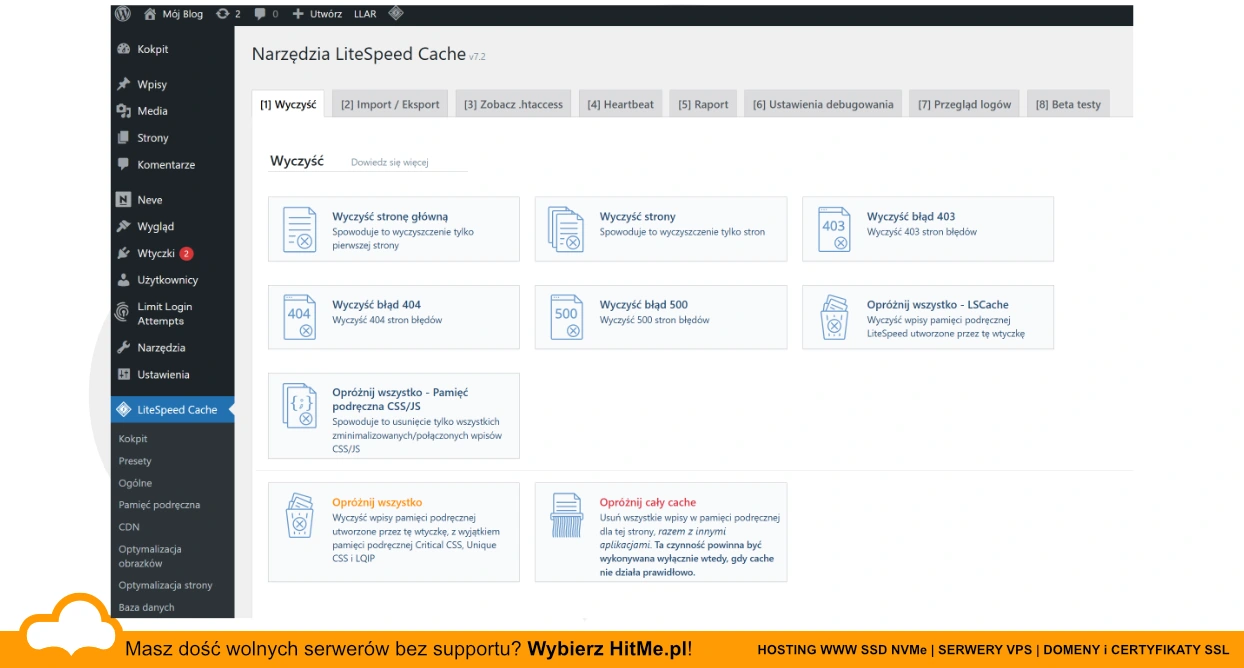Image resolution: width=1244 pixels, height=668 pixels.
Task: Click the 500 error page icon
Action: click(566, 317)
